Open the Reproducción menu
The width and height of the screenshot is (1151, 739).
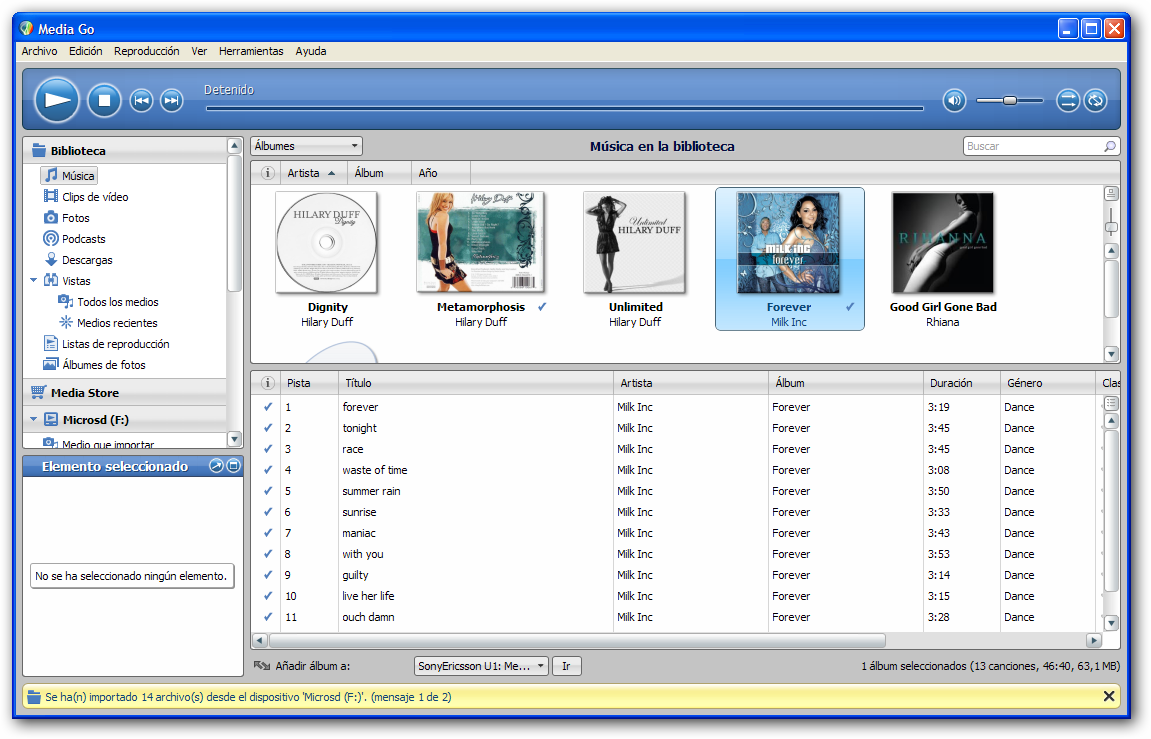tap(147, 51)
